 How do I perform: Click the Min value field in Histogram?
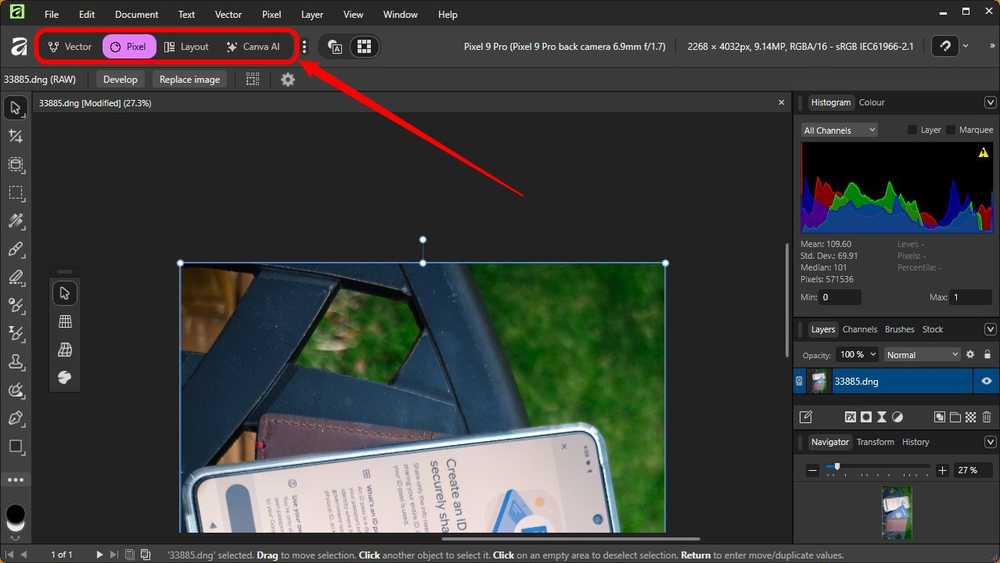click(x=840, y=297)
